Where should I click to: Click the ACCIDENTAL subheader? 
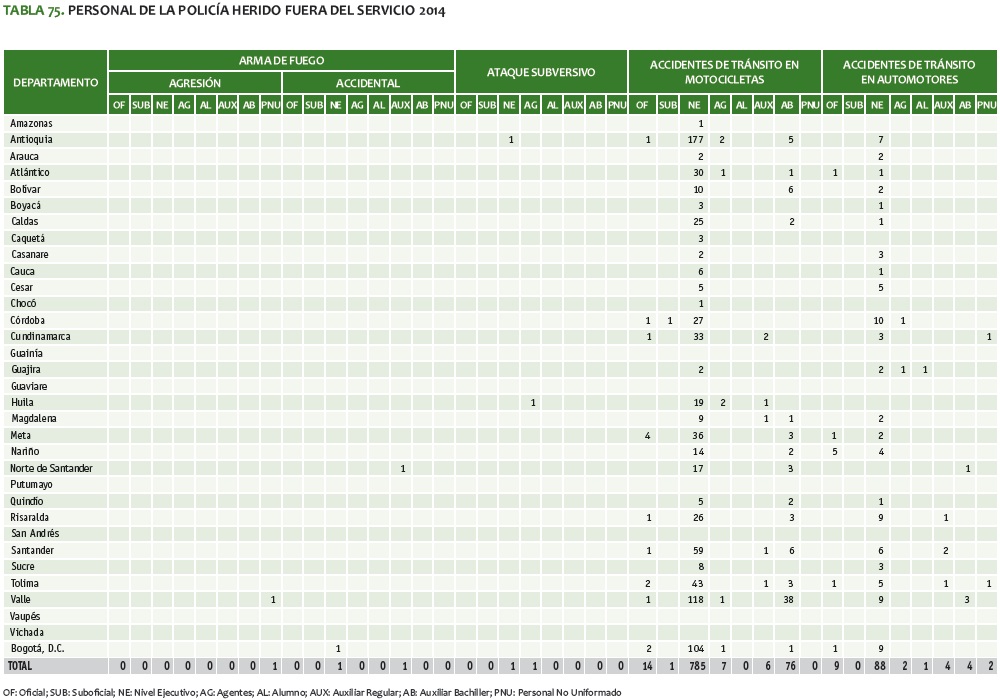point(368,83)
